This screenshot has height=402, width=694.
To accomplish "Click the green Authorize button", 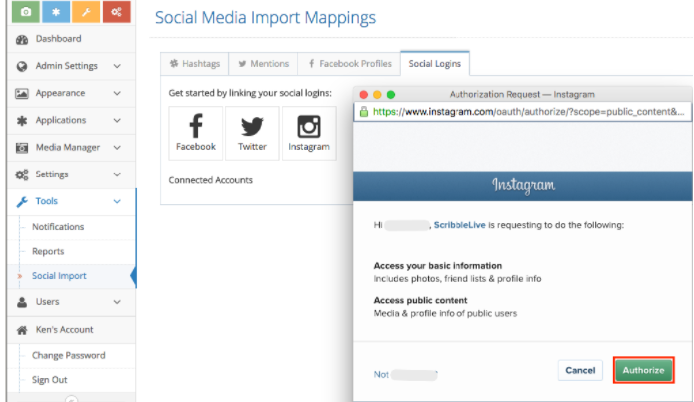I will pos(644,370).
